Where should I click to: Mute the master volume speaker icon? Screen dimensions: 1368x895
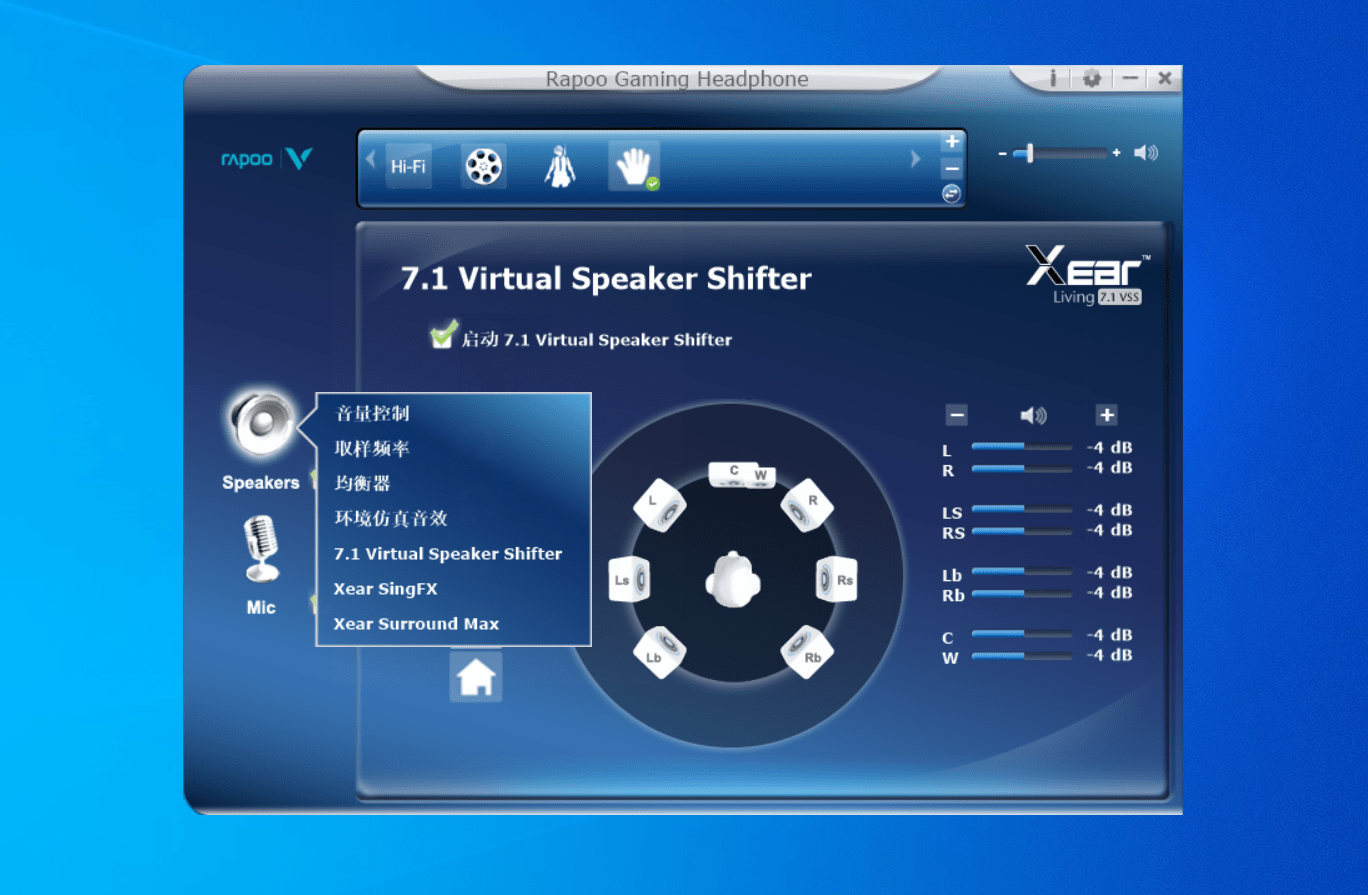click(1146, 153)
